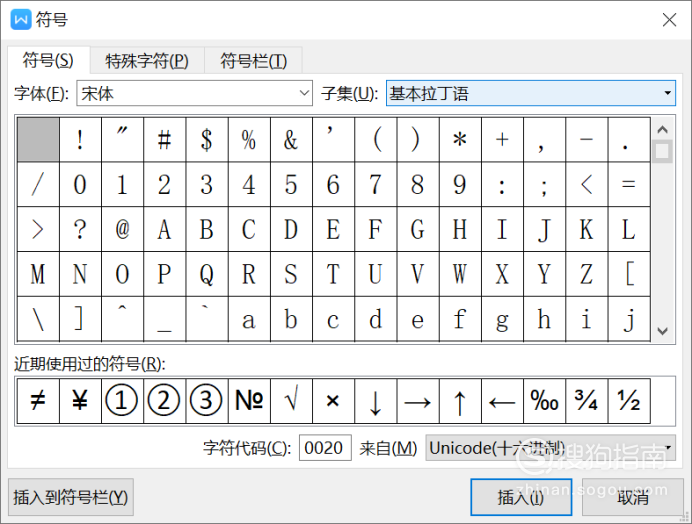Pick the per mille ‰ symbol
The height and width of the screenshot is (524, 692).
(x=545, y=401)
